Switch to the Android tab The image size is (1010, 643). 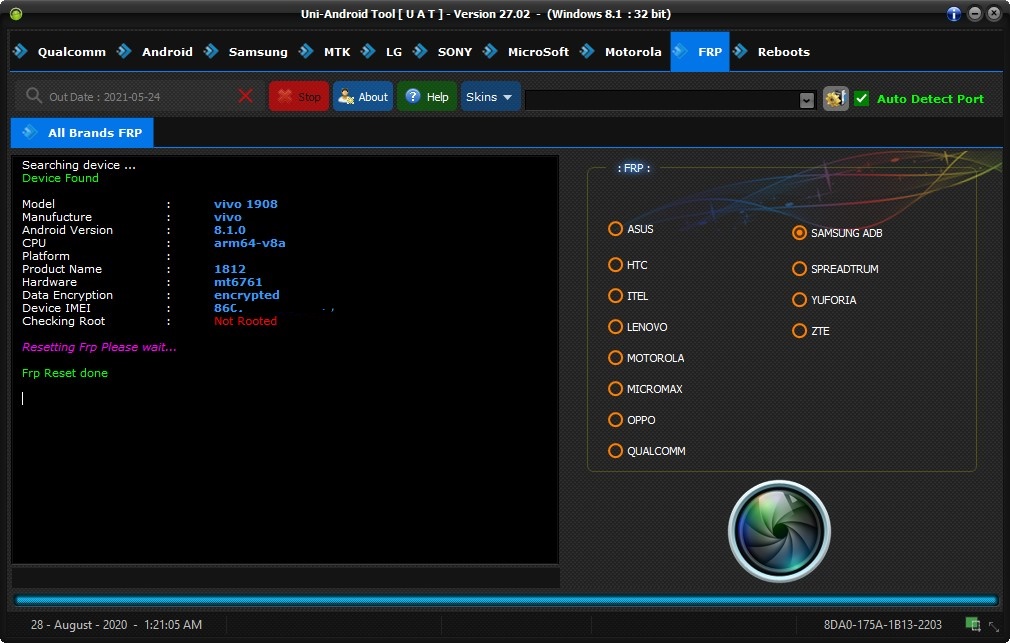tap(155, 52)
